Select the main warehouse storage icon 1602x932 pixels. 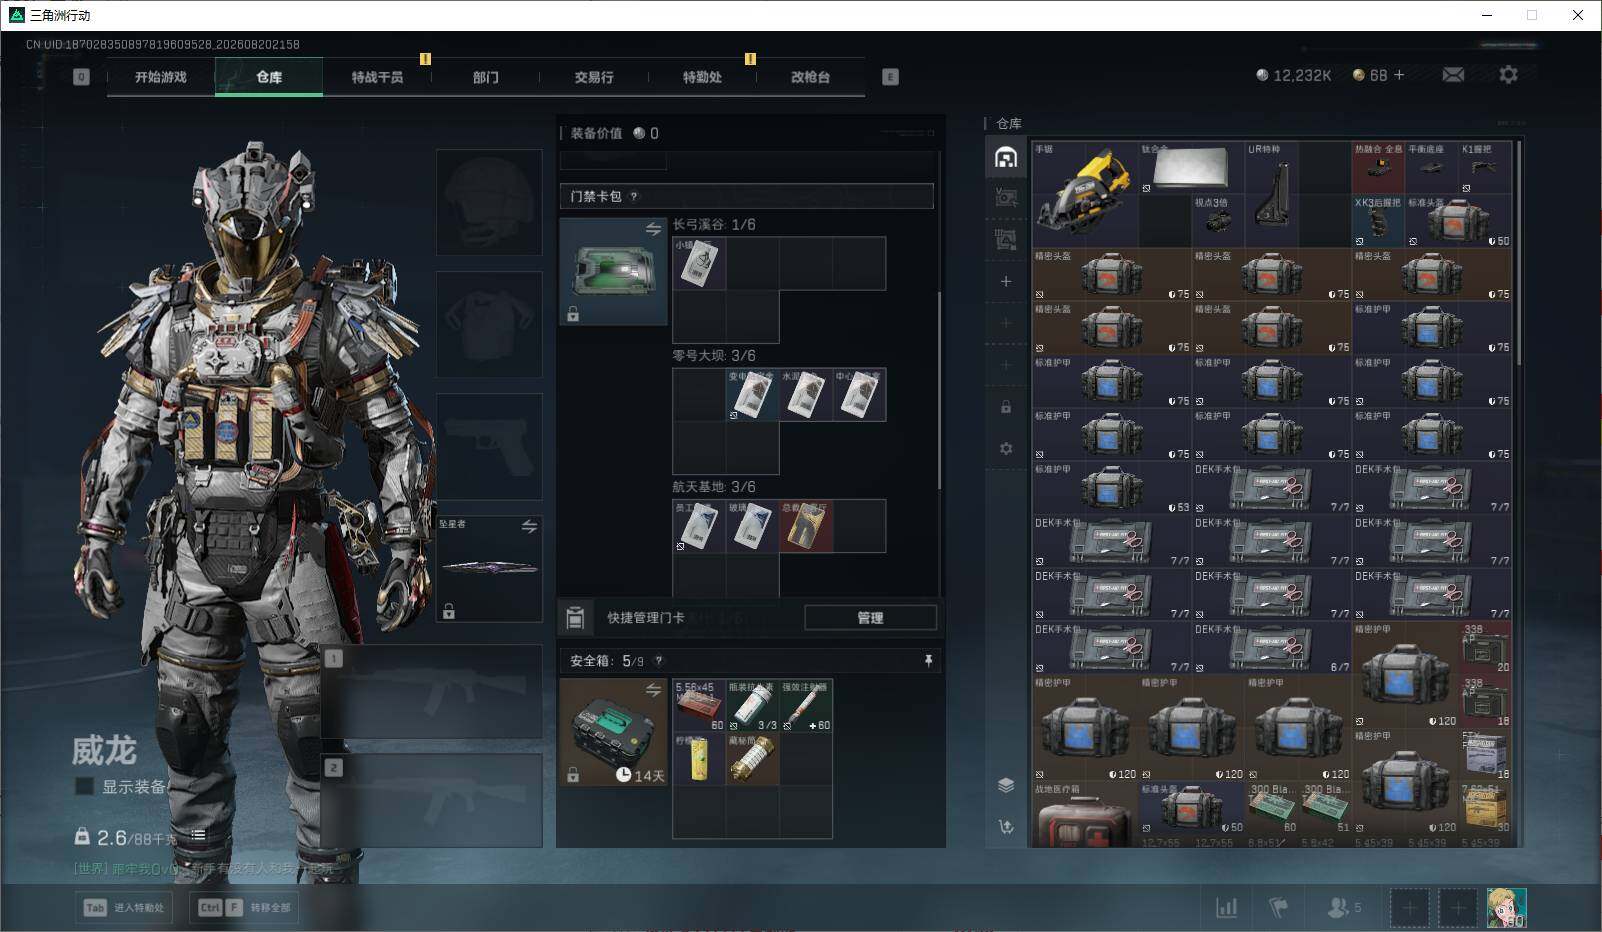pyautogui.click(x=1006, y=157)
